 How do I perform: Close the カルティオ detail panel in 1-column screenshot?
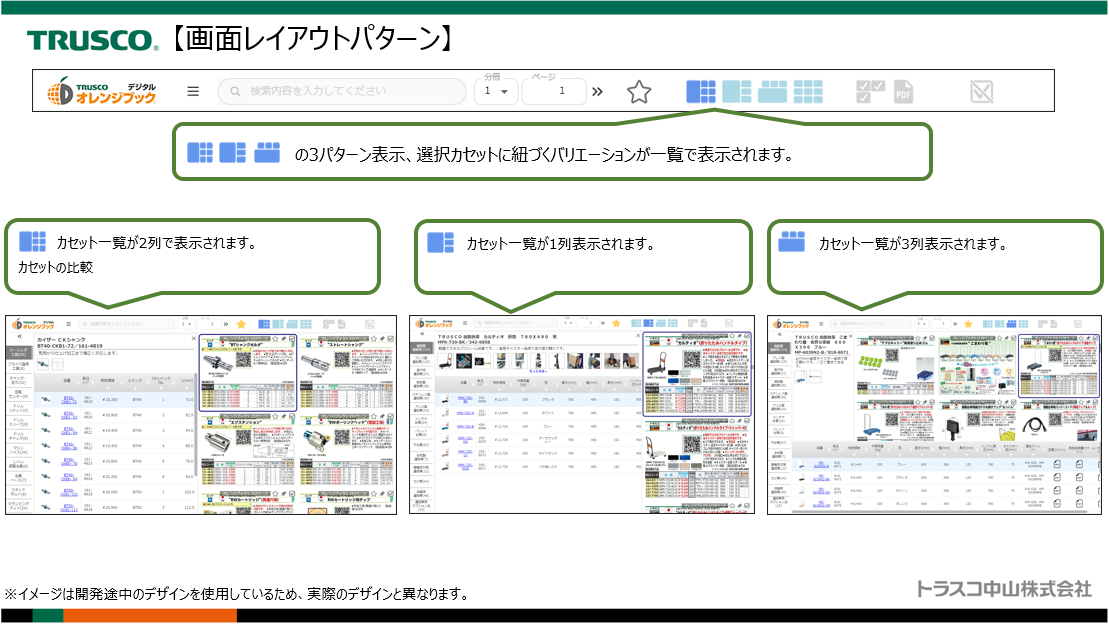[638, 336]
